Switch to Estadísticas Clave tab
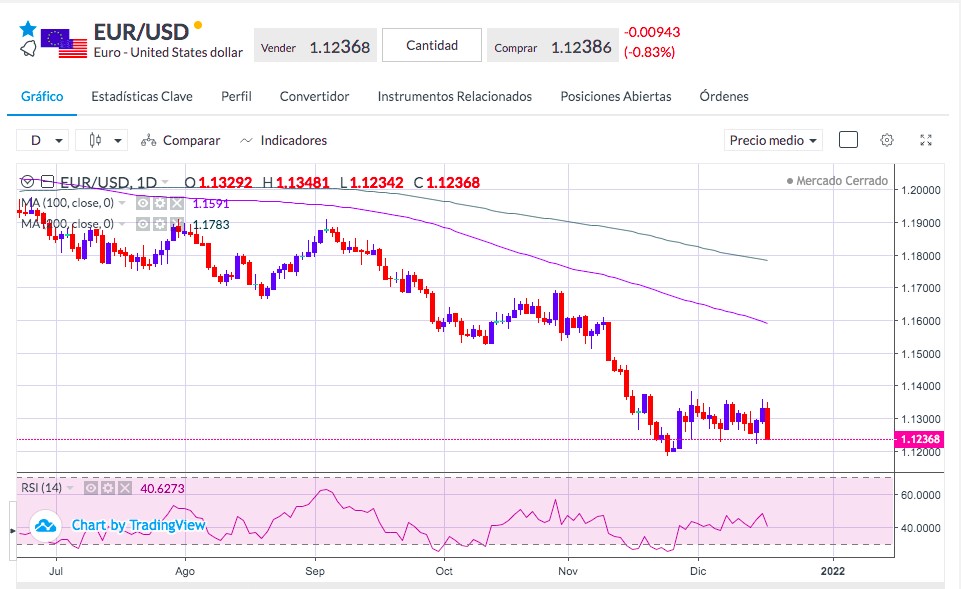The width and height of the screenshot is (961, 589). coord(142,96)
